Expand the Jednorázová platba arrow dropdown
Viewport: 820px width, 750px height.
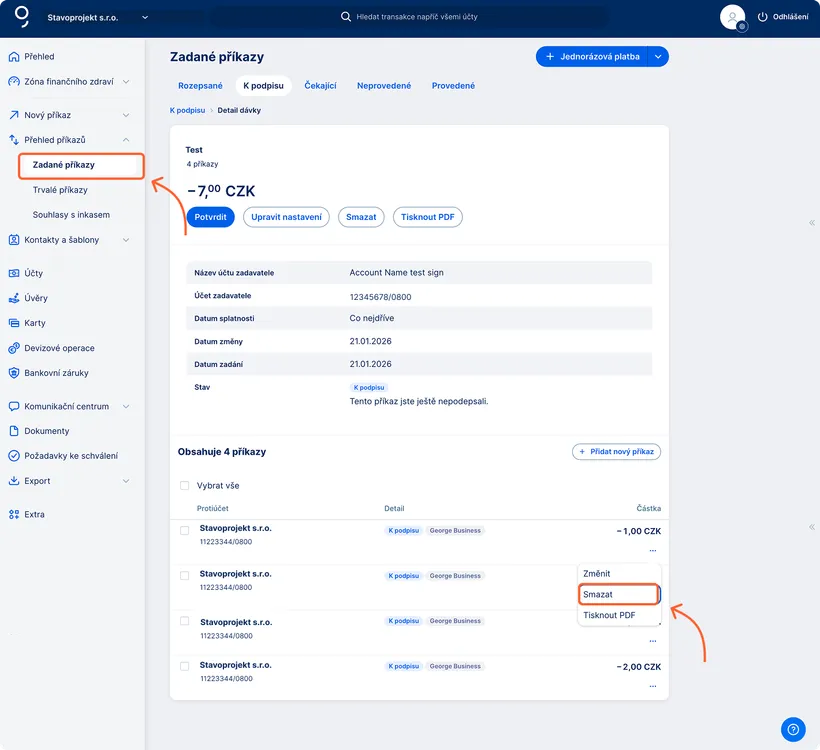pyautogui.click(x=658, y=57)
